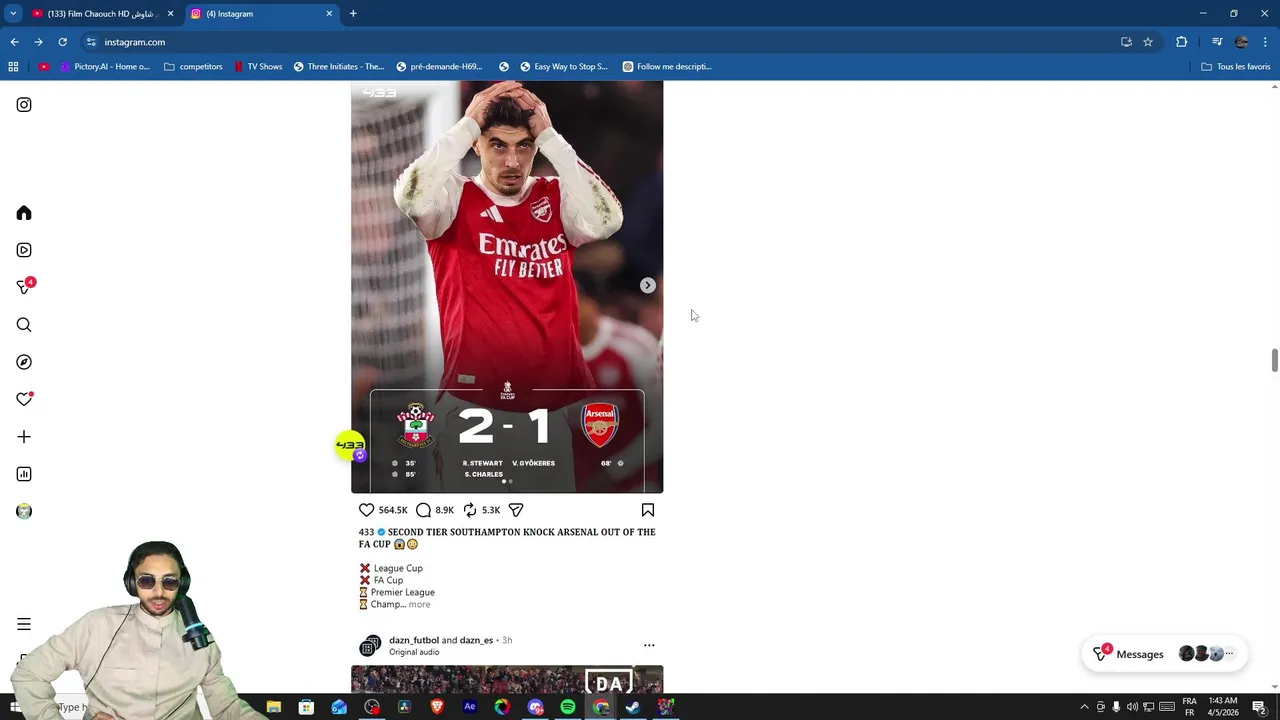
Task: Open pré-demande-H69 bookmark
Action: pos(439,67)
